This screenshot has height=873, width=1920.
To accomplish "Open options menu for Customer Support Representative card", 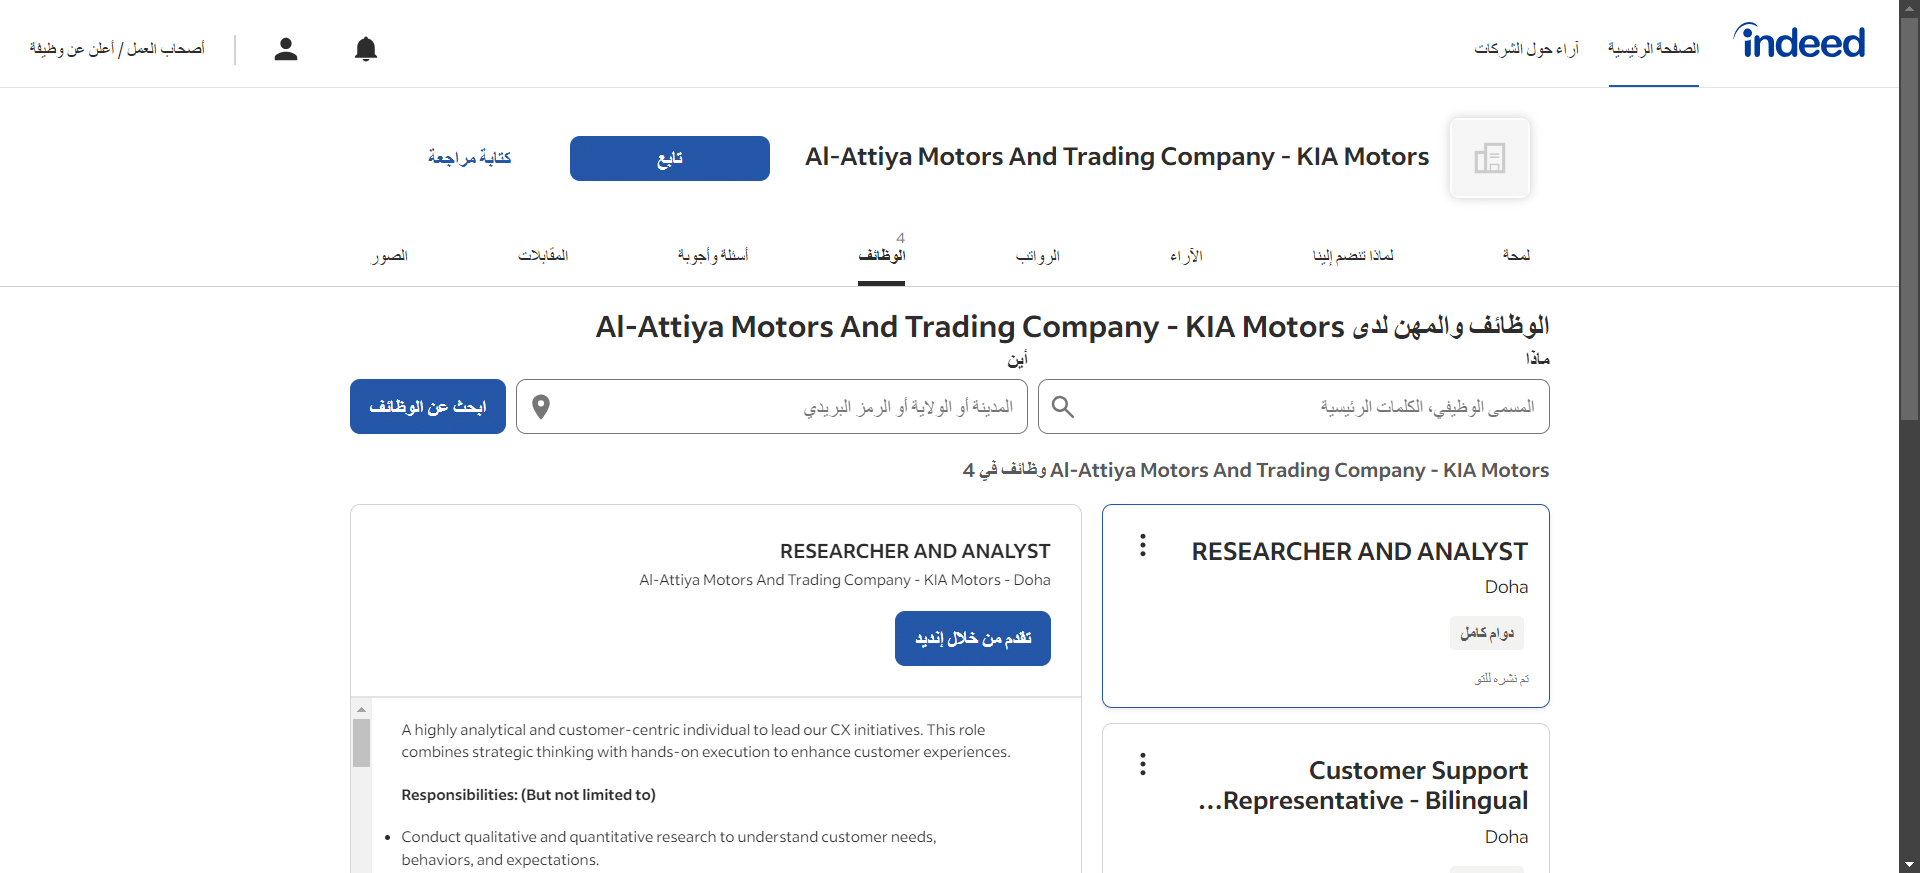I will [1143, 764].
